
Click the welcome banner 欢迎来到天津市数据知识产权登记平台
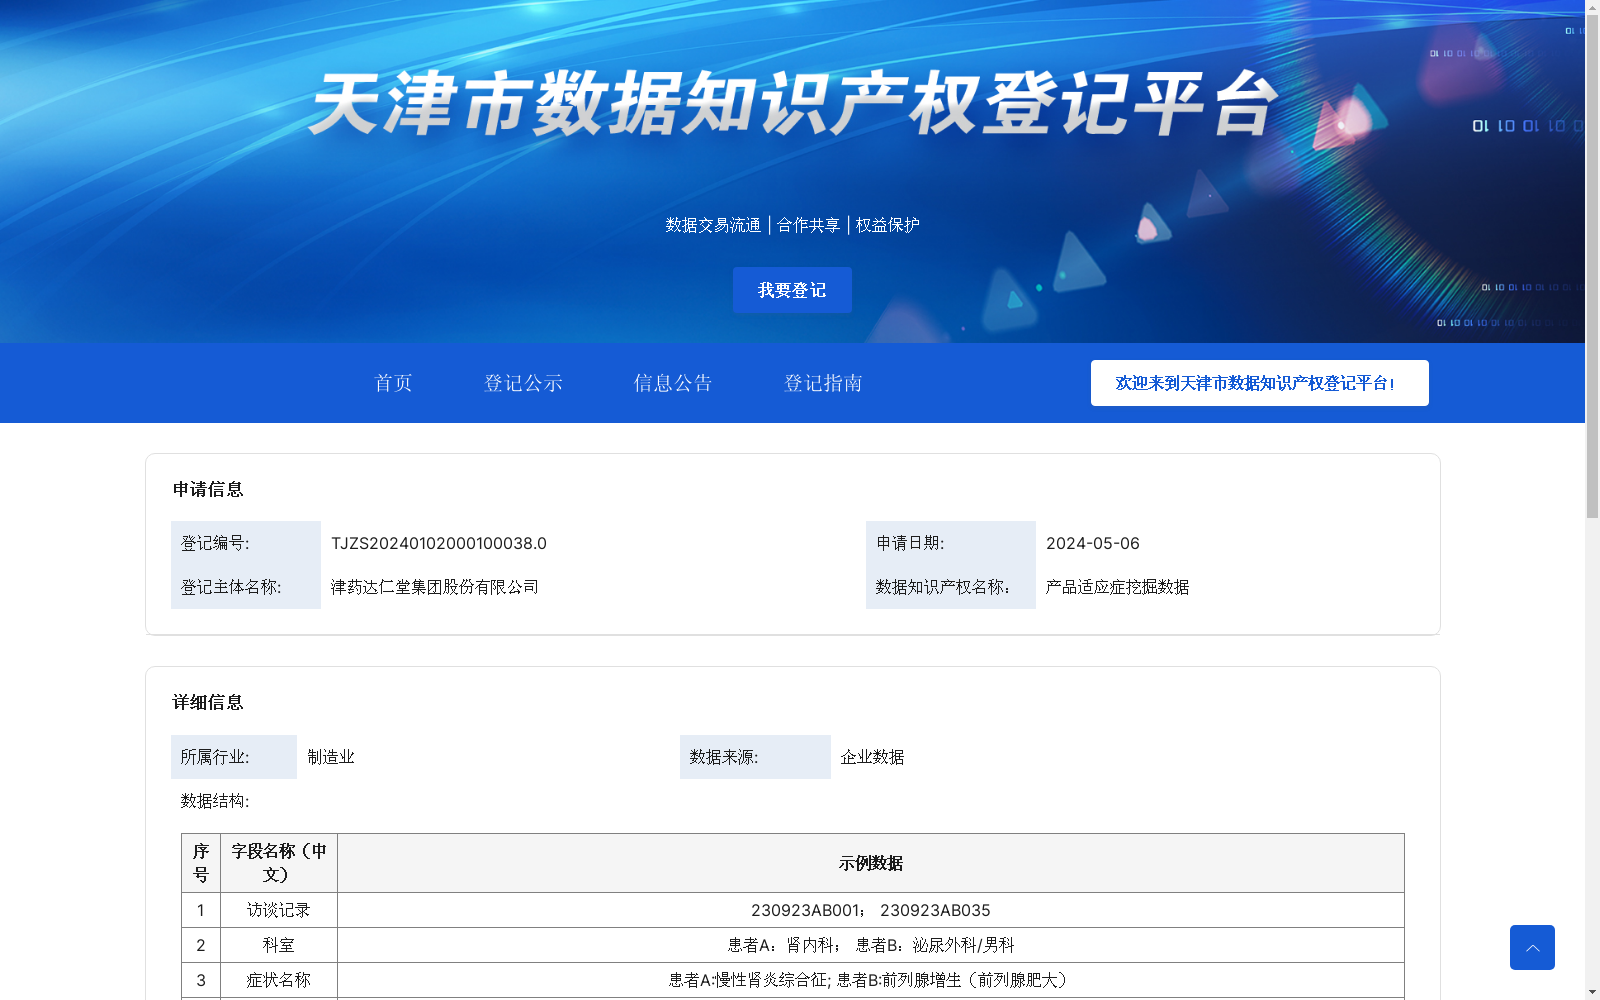[x=1259, y=383]
